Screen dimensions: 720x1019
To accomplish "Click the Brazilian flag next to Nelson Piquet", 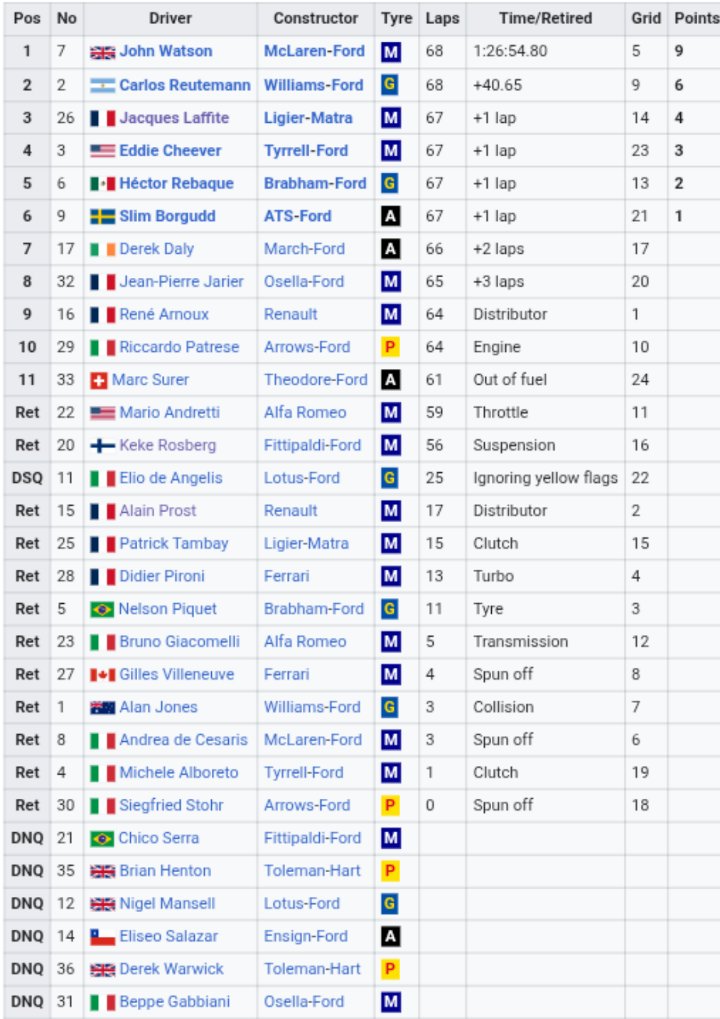I will pyautogui.click(x=102, y=610).
